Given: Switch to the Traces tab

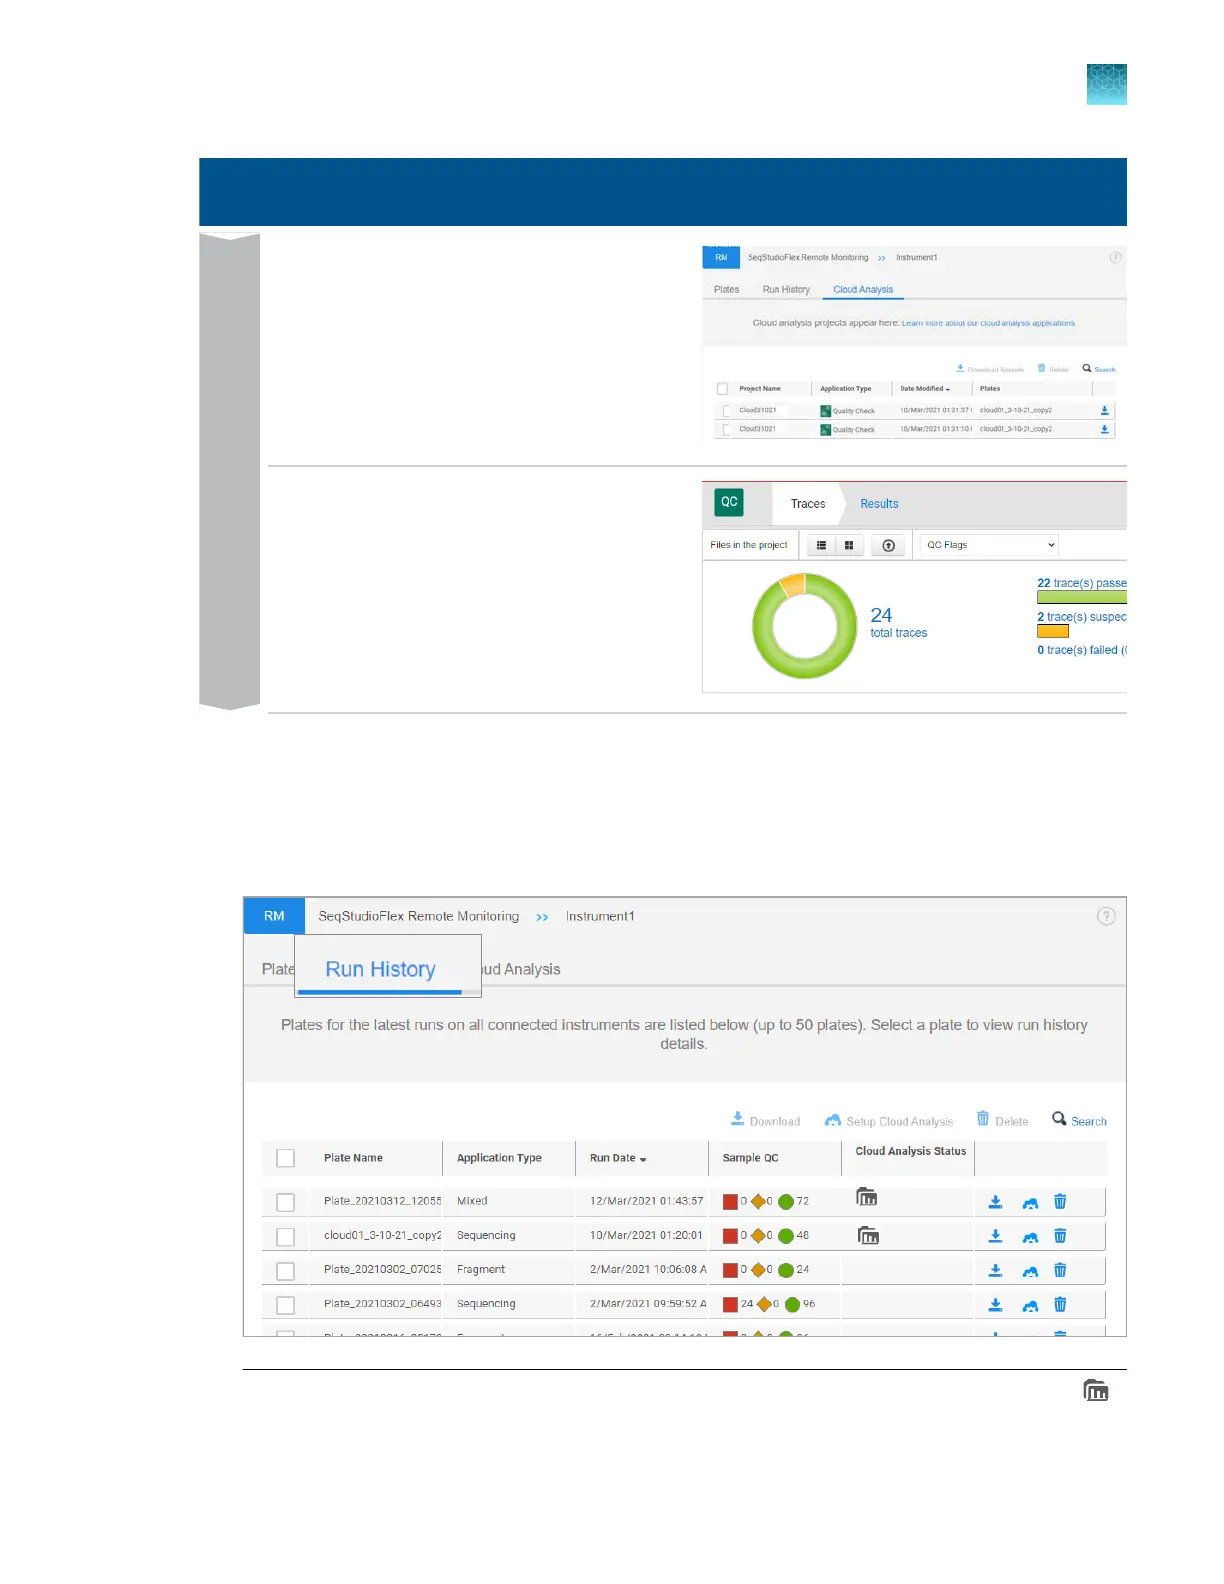Looking at the screenshot, I should pyautogui.click(x=808, y=504).
